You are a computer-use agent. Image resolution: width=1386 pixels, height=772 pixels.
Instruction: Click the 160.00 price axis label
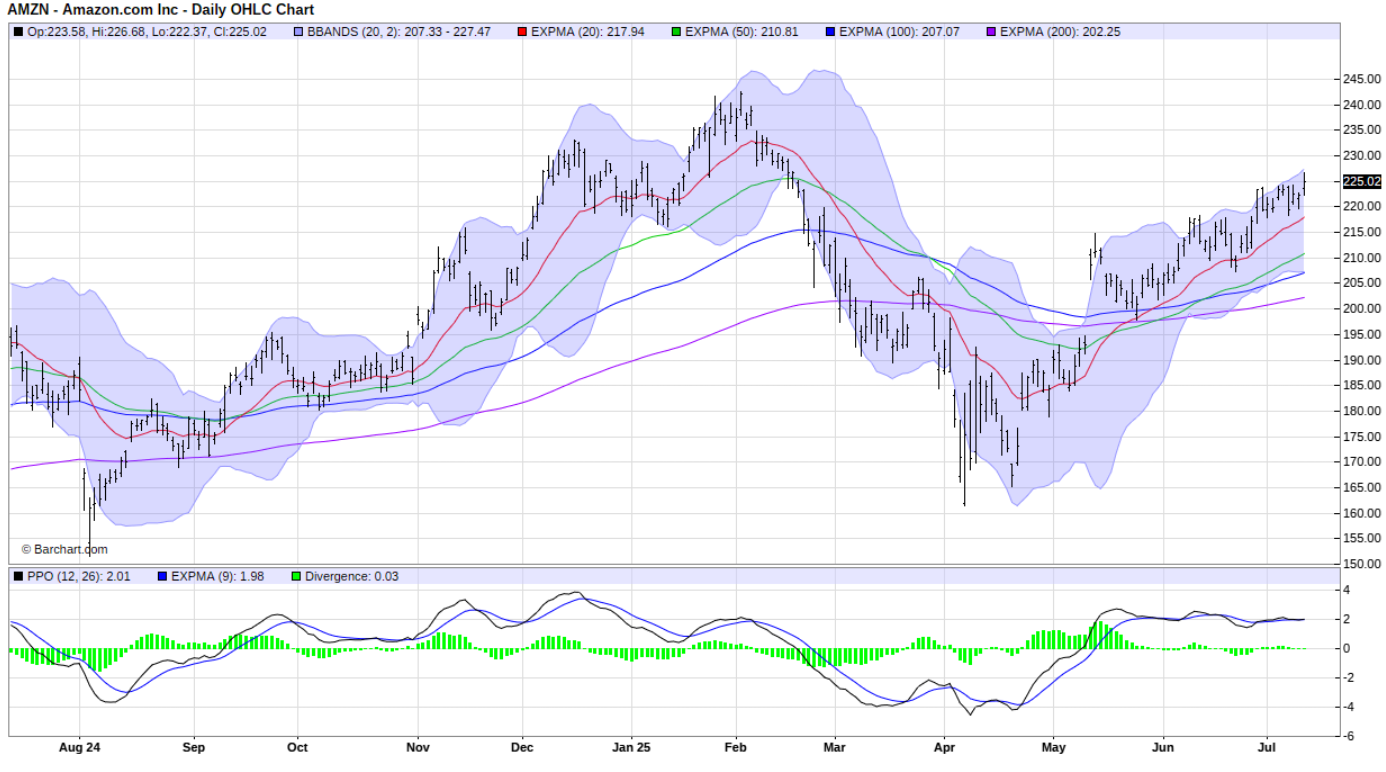(x=1363, y=513)
